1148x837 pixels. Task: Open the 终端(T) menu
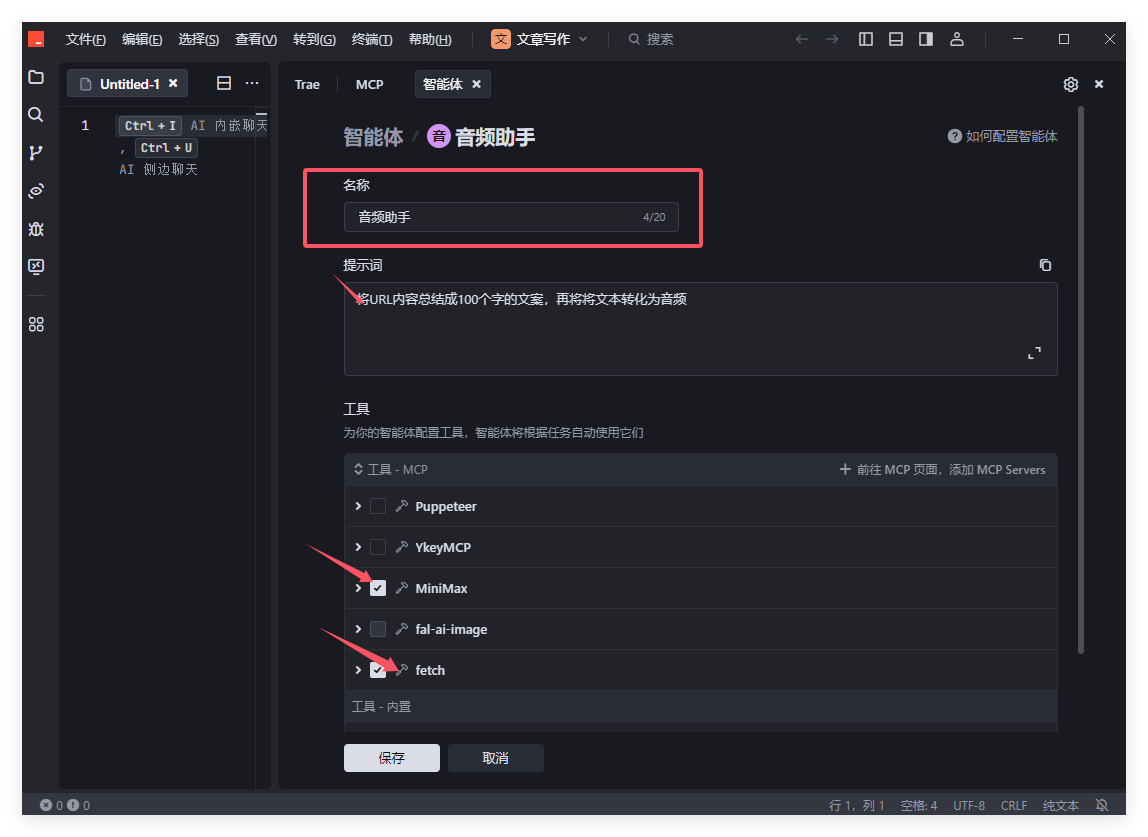pos(372,39)
